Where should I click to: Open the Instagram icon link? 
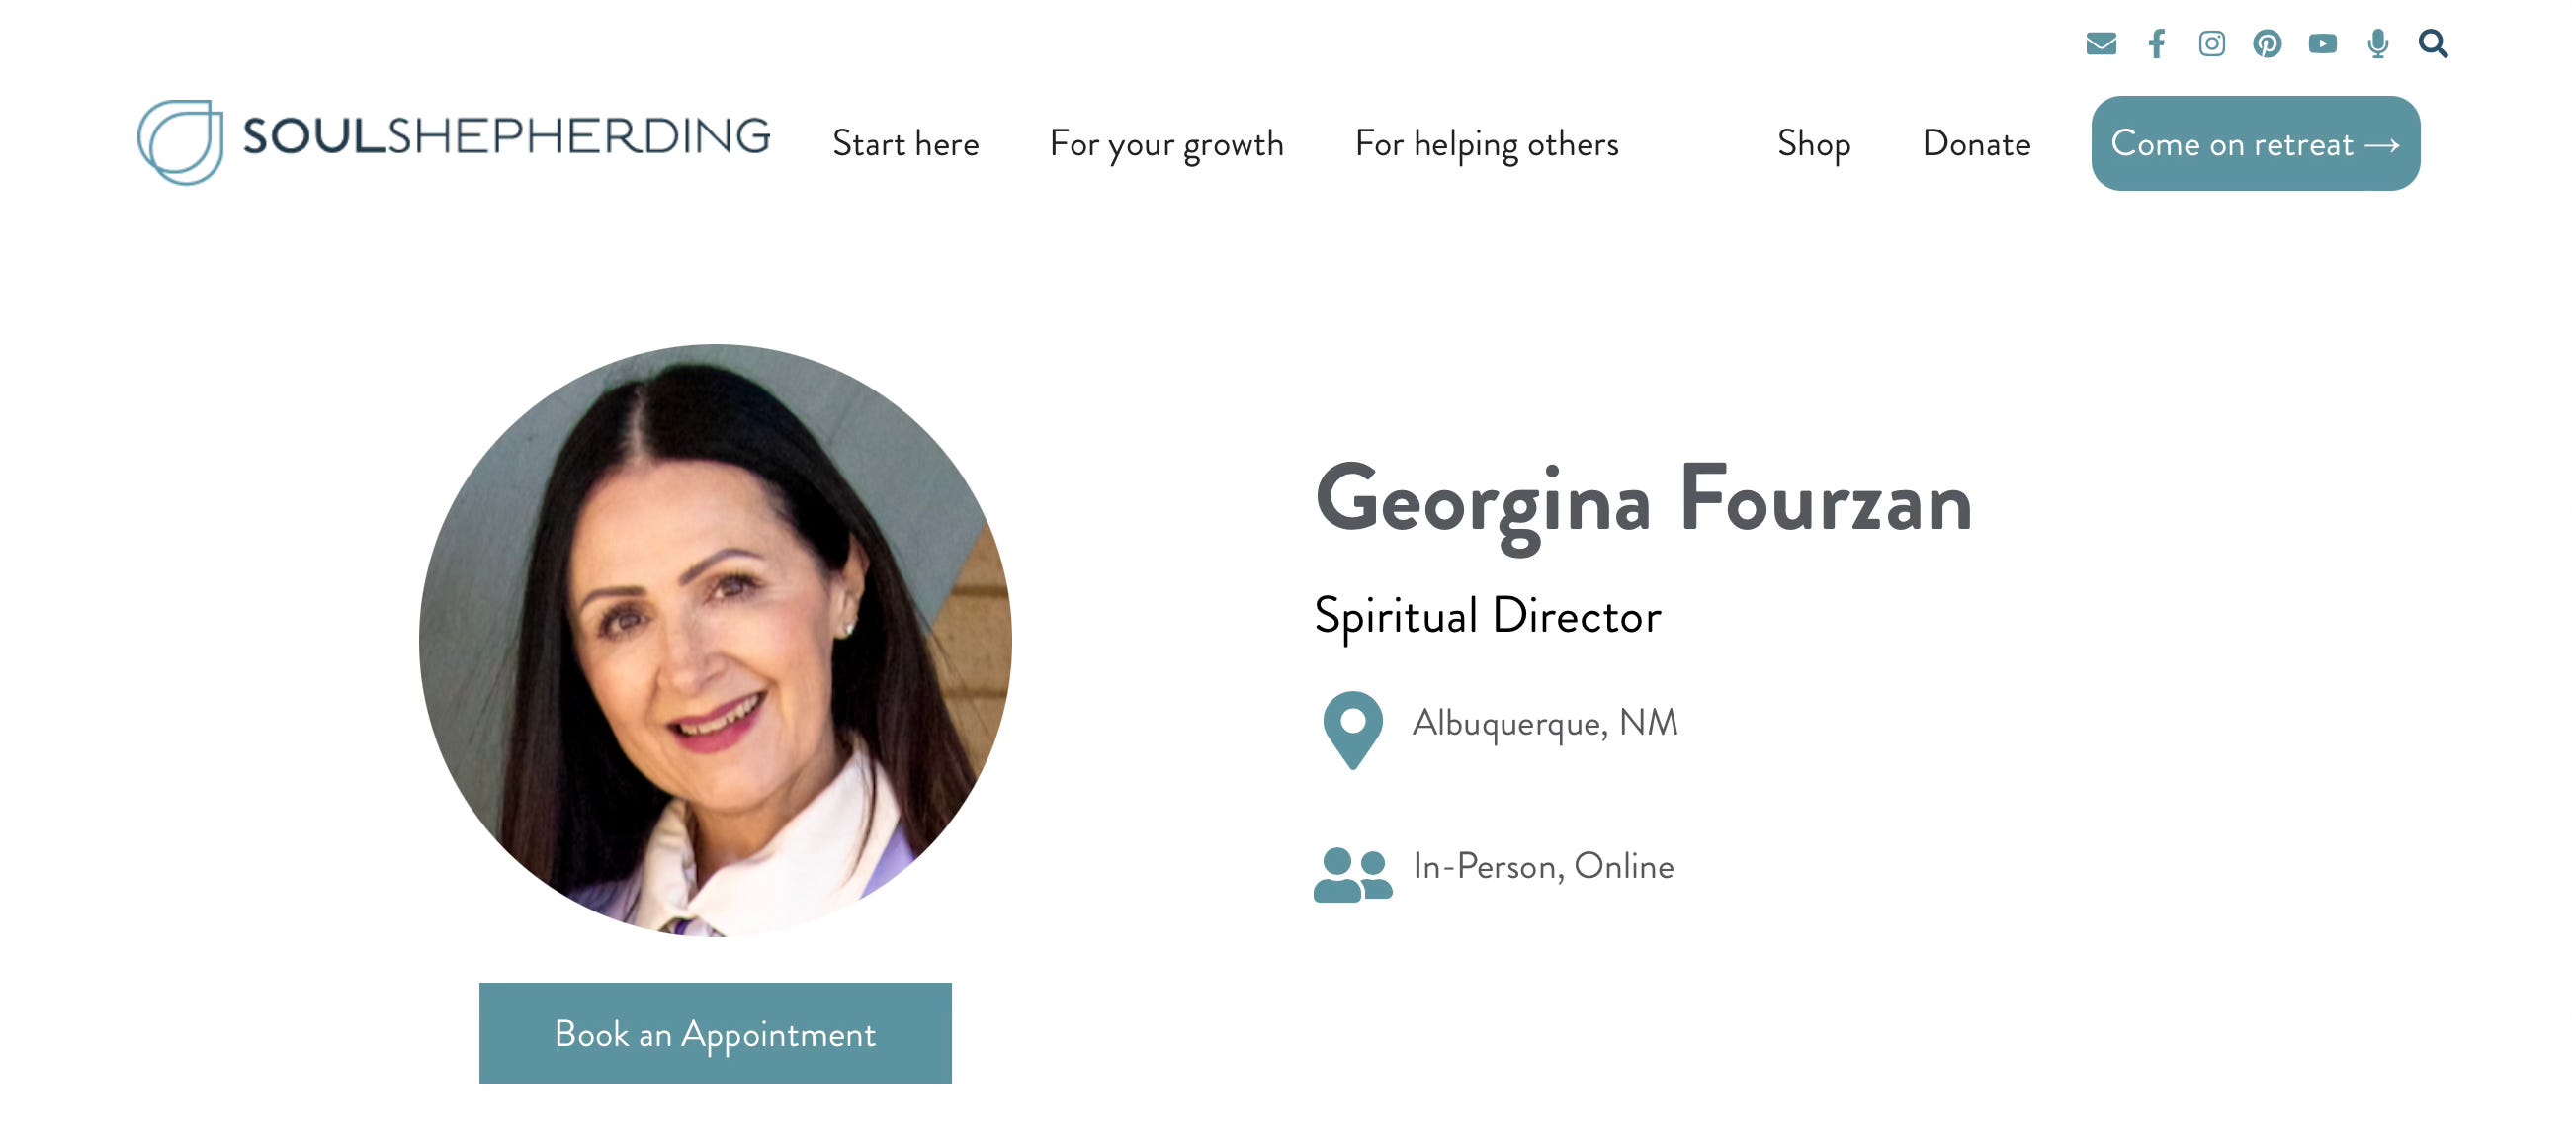click(2212, 44)
